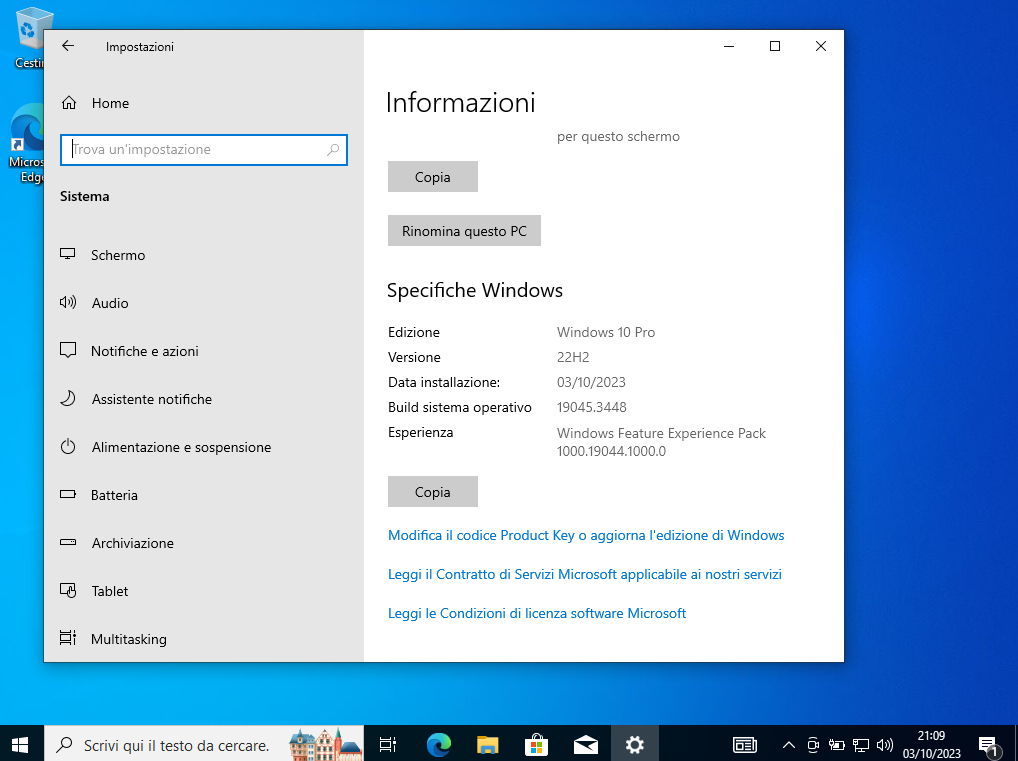Click the Meet Now camera tray icon
Viewport: 1018px width, 761px height.
coord(813,745)
